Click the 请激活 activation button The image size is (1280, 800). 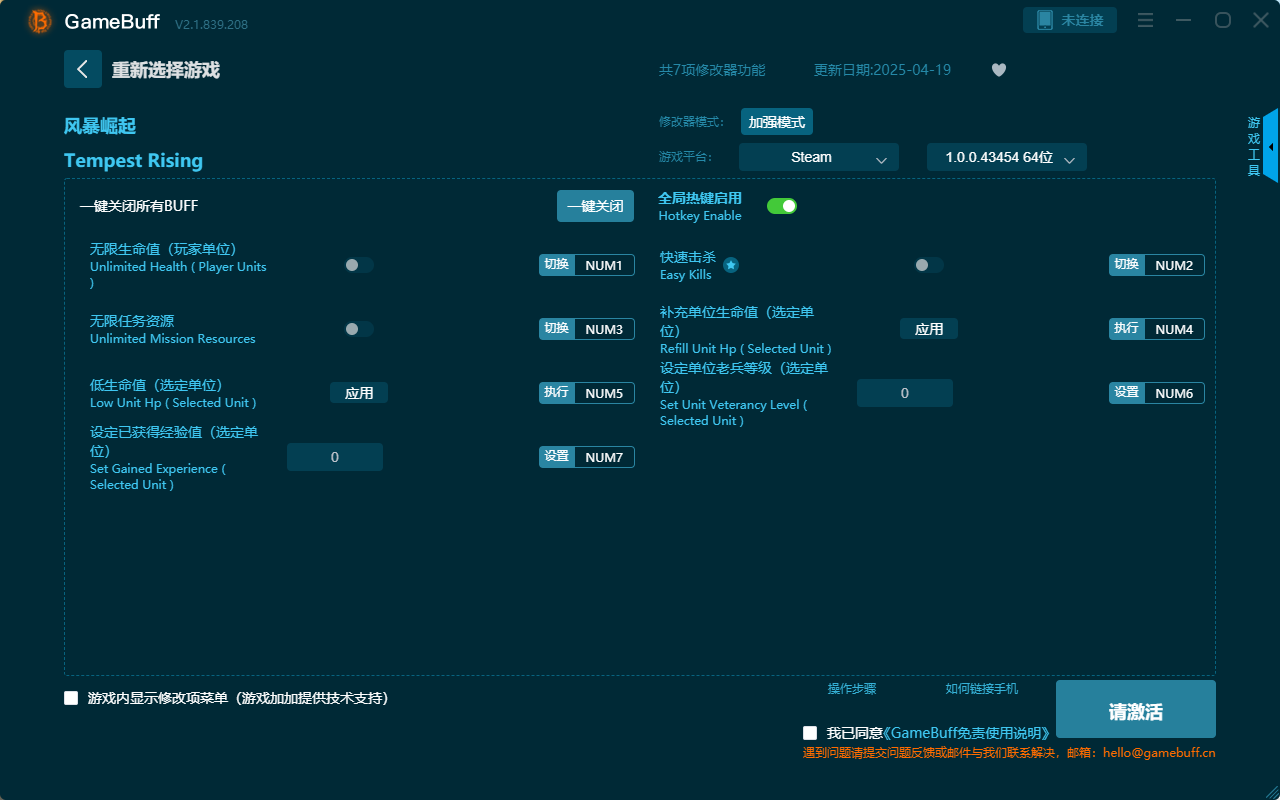tap(1135, 708)
